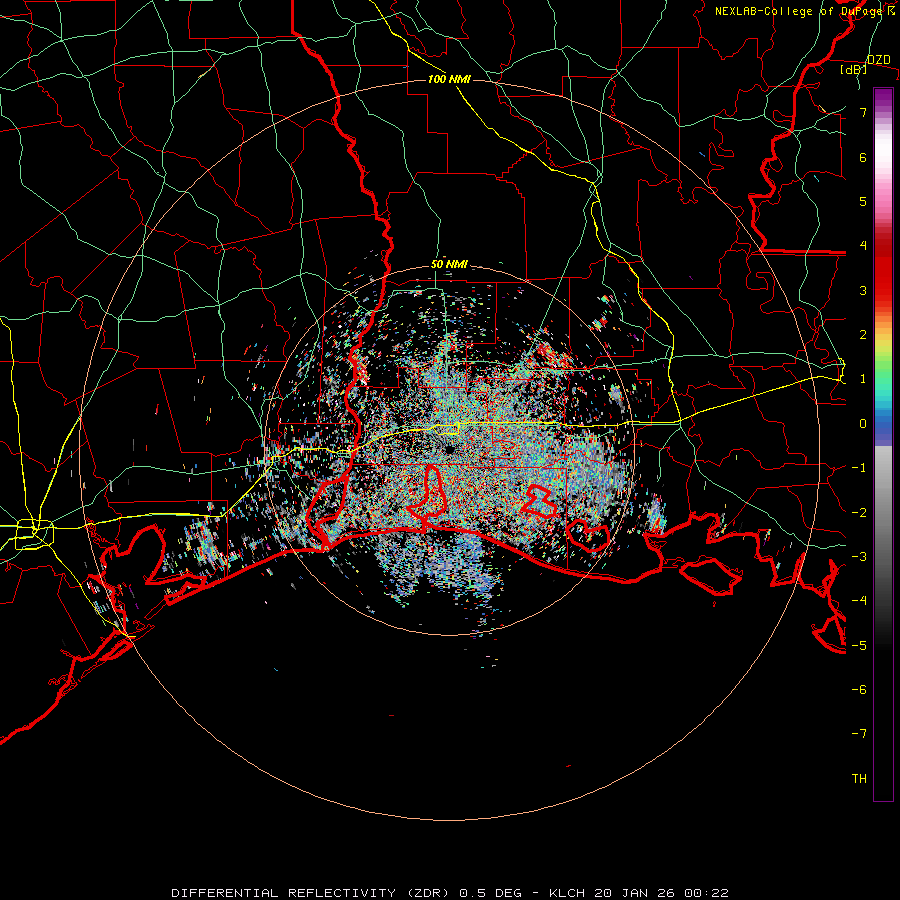Click the -1 value on the color scale

(859, 468)
